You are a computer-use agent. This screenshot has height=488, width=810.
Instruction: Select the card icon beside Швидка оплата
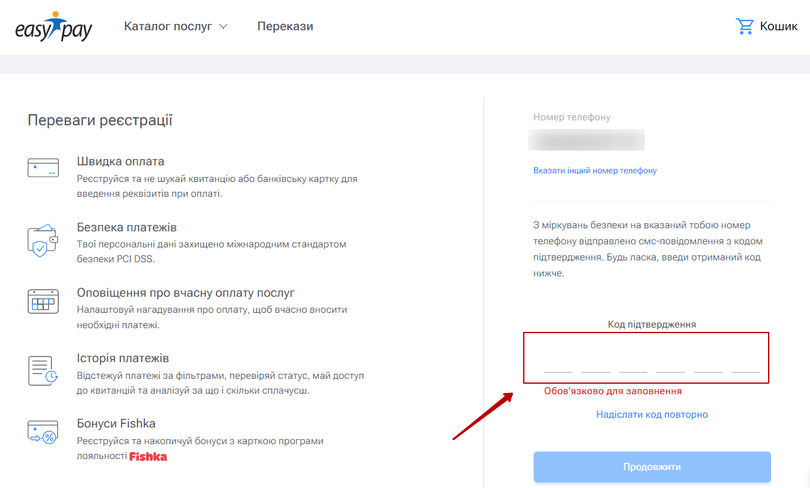(43, 168)
